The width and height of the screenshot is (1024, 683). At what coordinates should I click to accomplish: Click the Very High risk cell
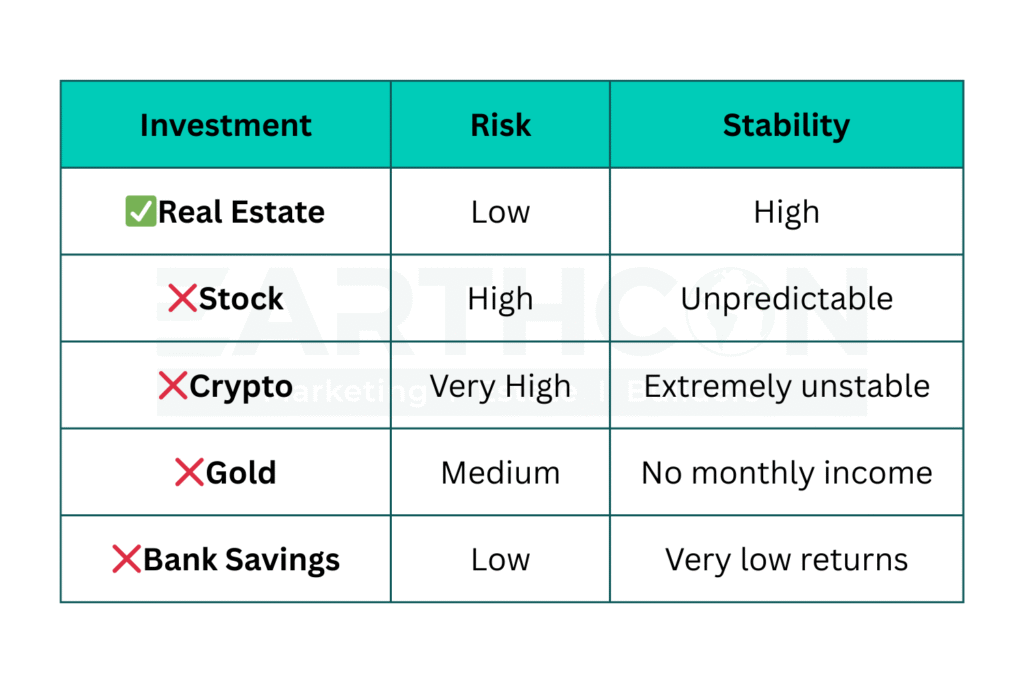(500, 386)
